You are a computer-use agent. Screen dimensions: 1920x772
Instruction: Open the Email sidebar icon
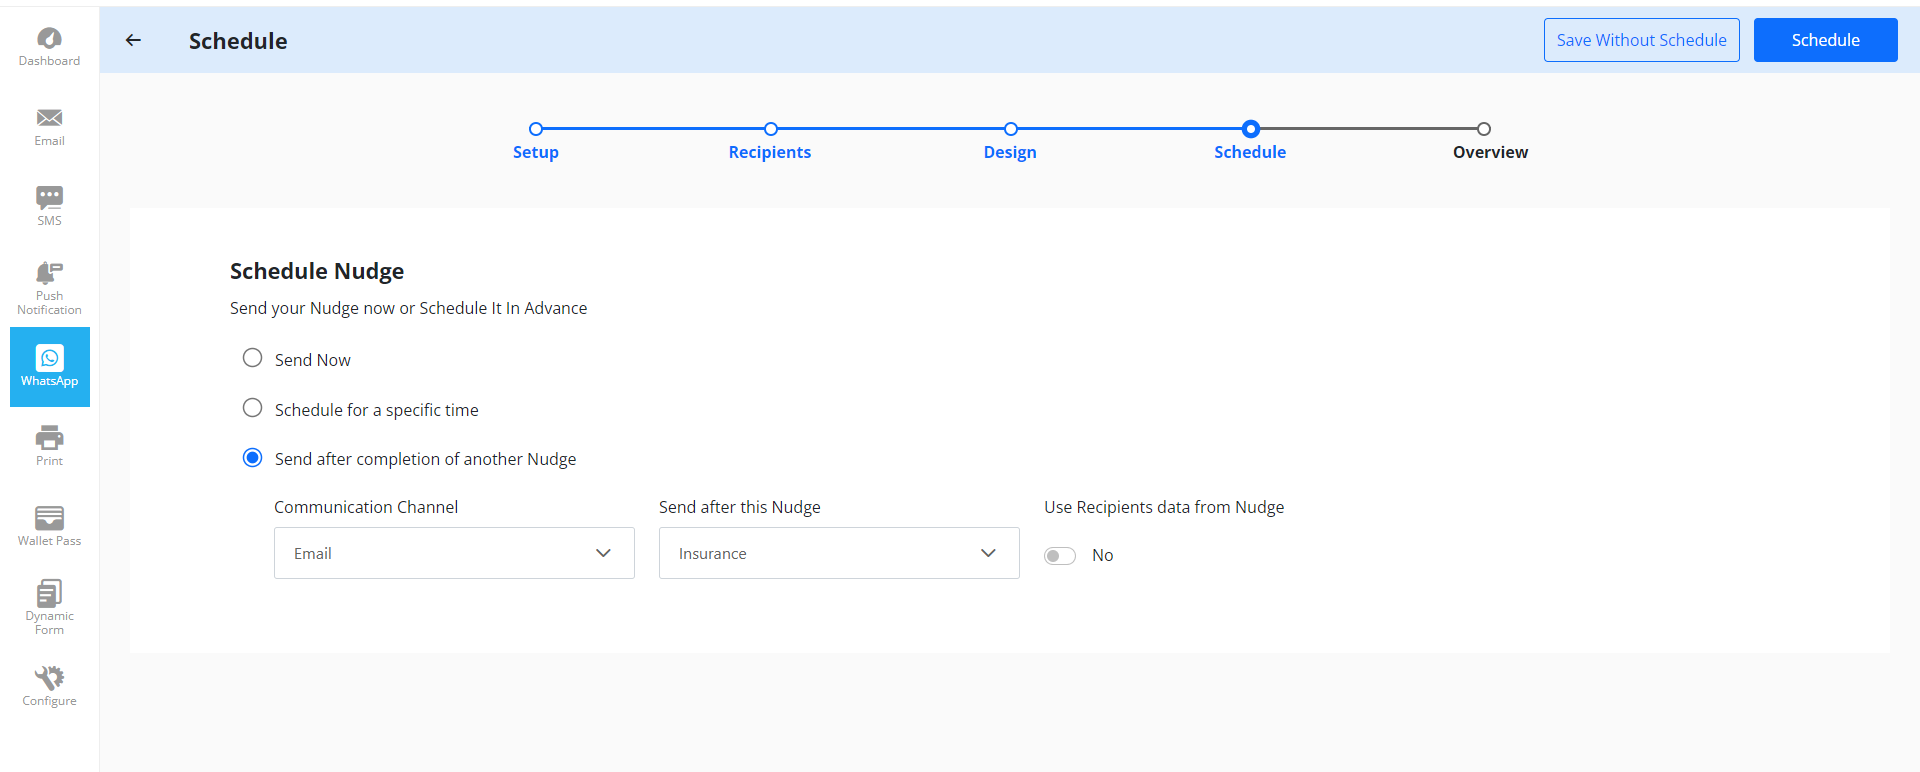point(49,127)
